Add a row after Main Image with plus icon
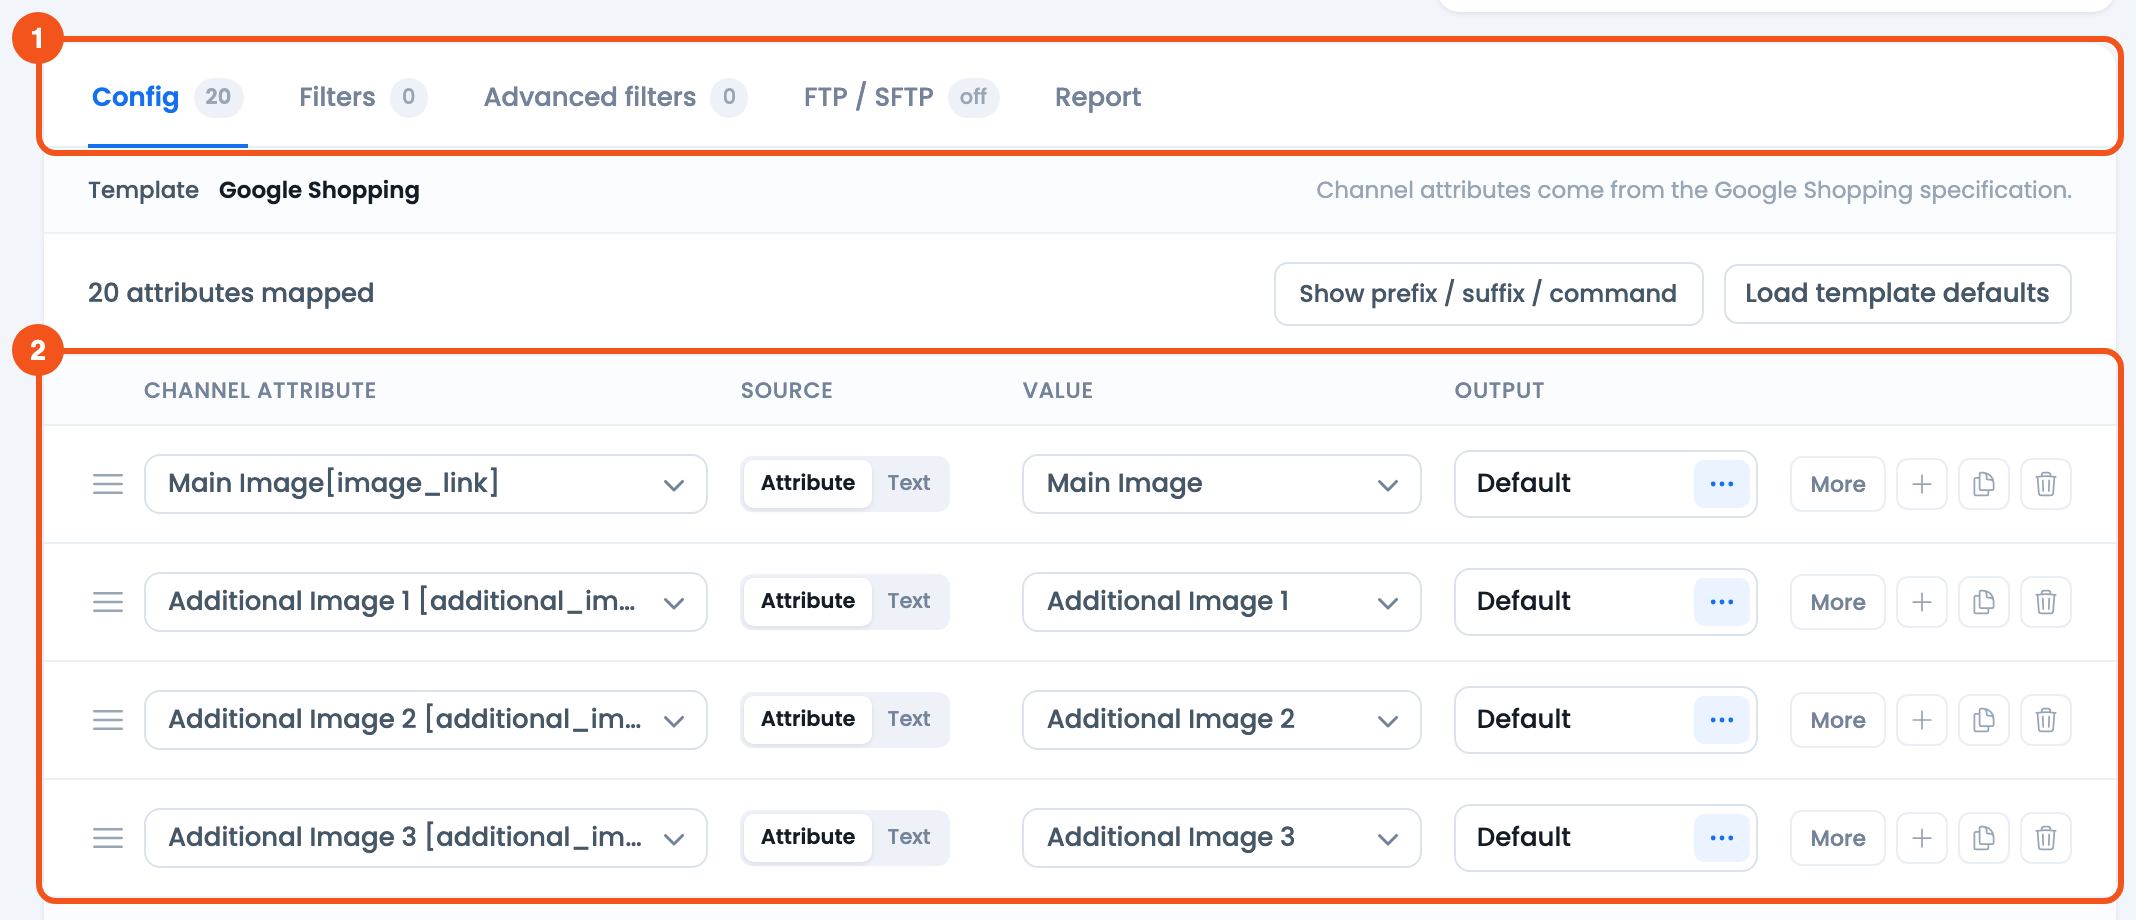 1922,484
